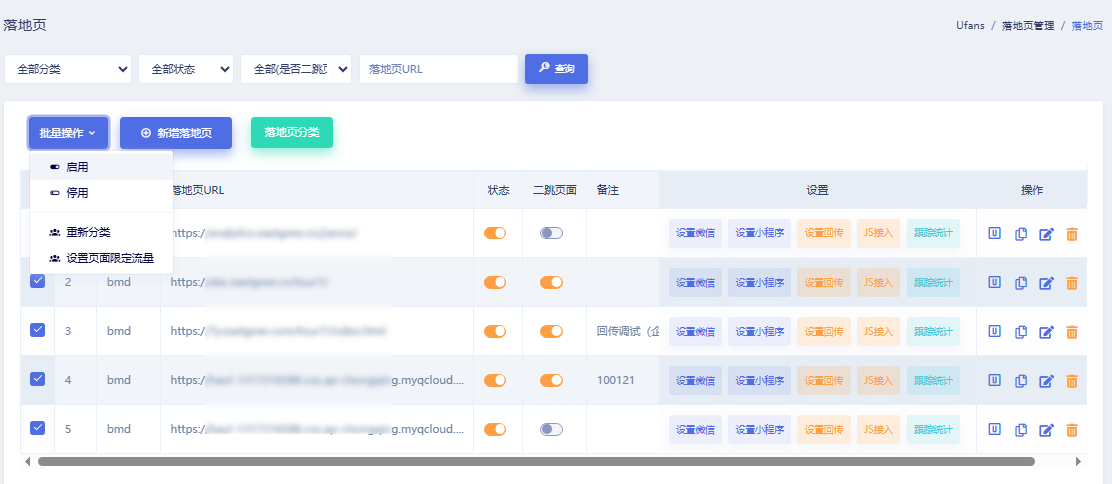Click the edit icon in the first row
Screen dimensions: 1112x484
pyautogui.click(x=1047, y=234)
